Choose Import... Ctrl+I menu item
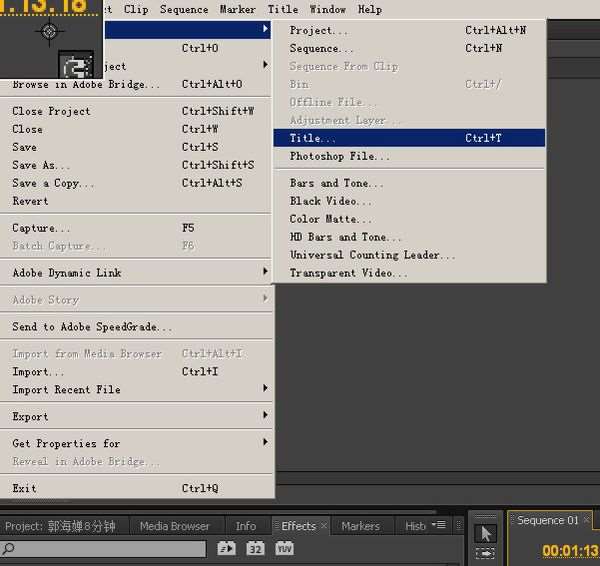Image resolution: width=600 pixels, height=566 pixels. point(135,372)
